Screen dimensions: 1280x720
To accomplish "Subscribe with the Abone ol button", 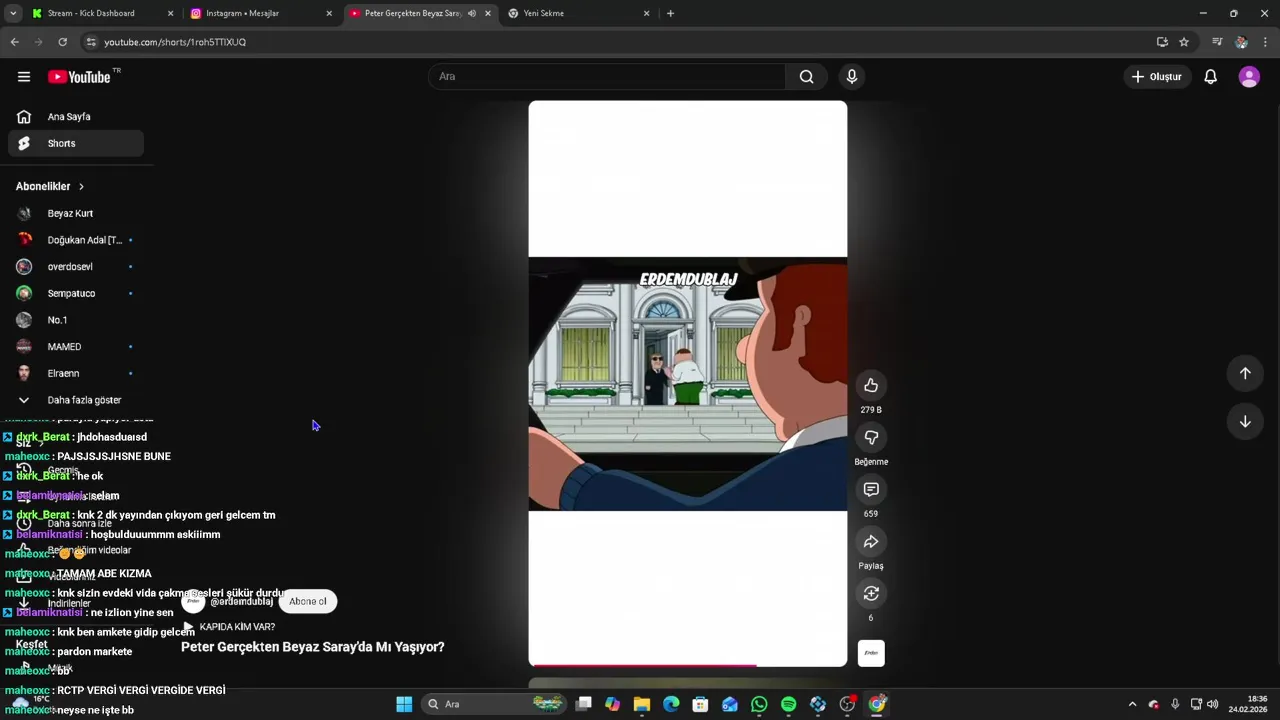I will (308, 601).
